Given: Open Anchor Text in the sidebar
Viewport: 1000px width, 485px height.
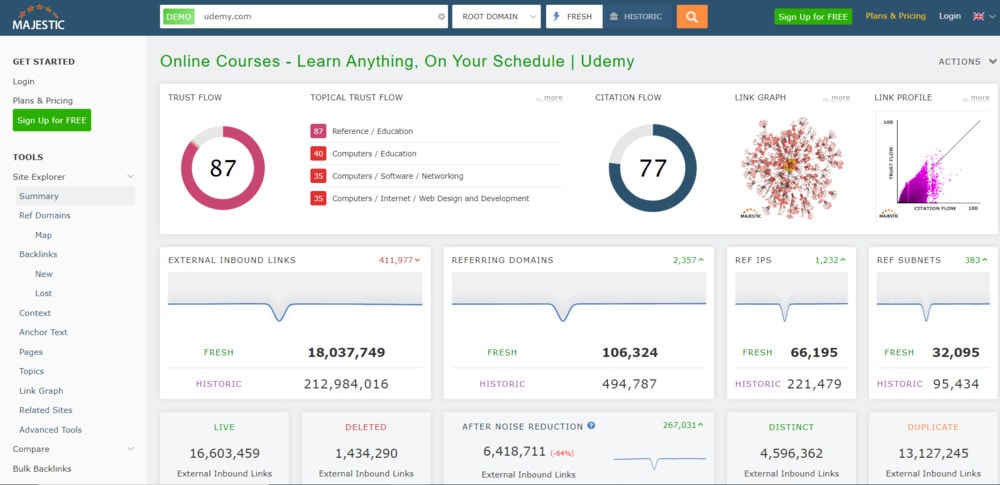Looking at the screenshot, I should click(43, 332).
